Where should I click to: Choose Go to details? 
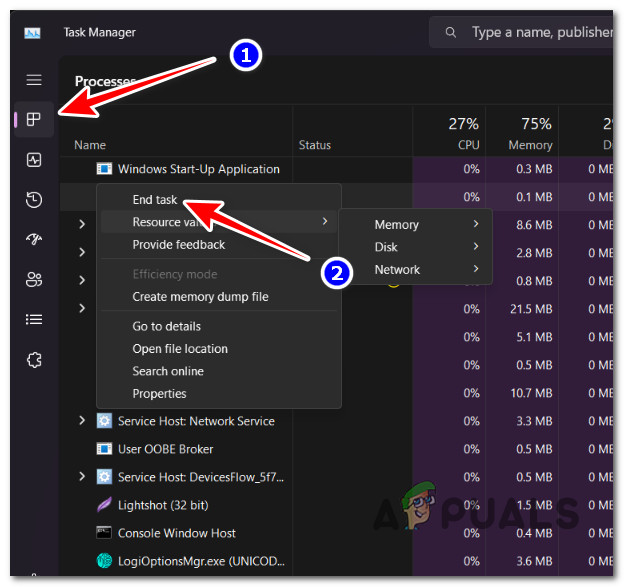tap(166, 326)
